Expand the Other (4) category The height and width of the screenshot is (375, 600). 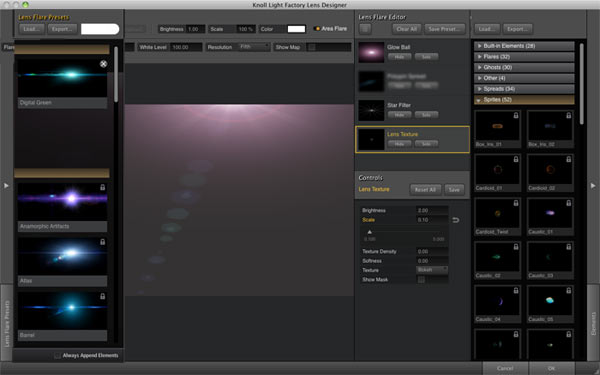click(x=524, y=78)
